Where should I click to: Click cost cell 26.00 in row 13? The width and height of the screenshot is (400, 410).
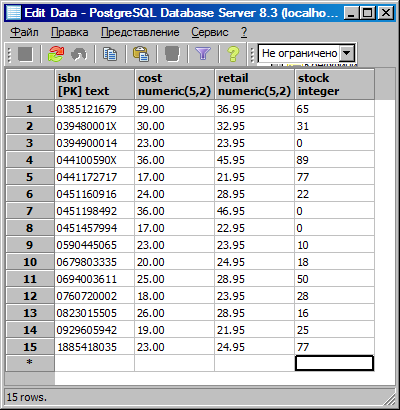point(174,313)
